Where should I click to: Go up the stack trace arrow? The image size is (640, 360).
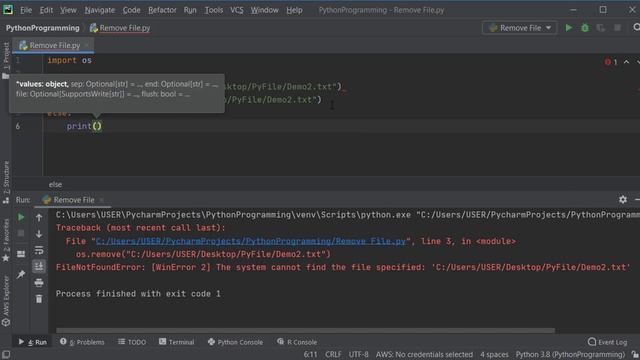(39, 218)
